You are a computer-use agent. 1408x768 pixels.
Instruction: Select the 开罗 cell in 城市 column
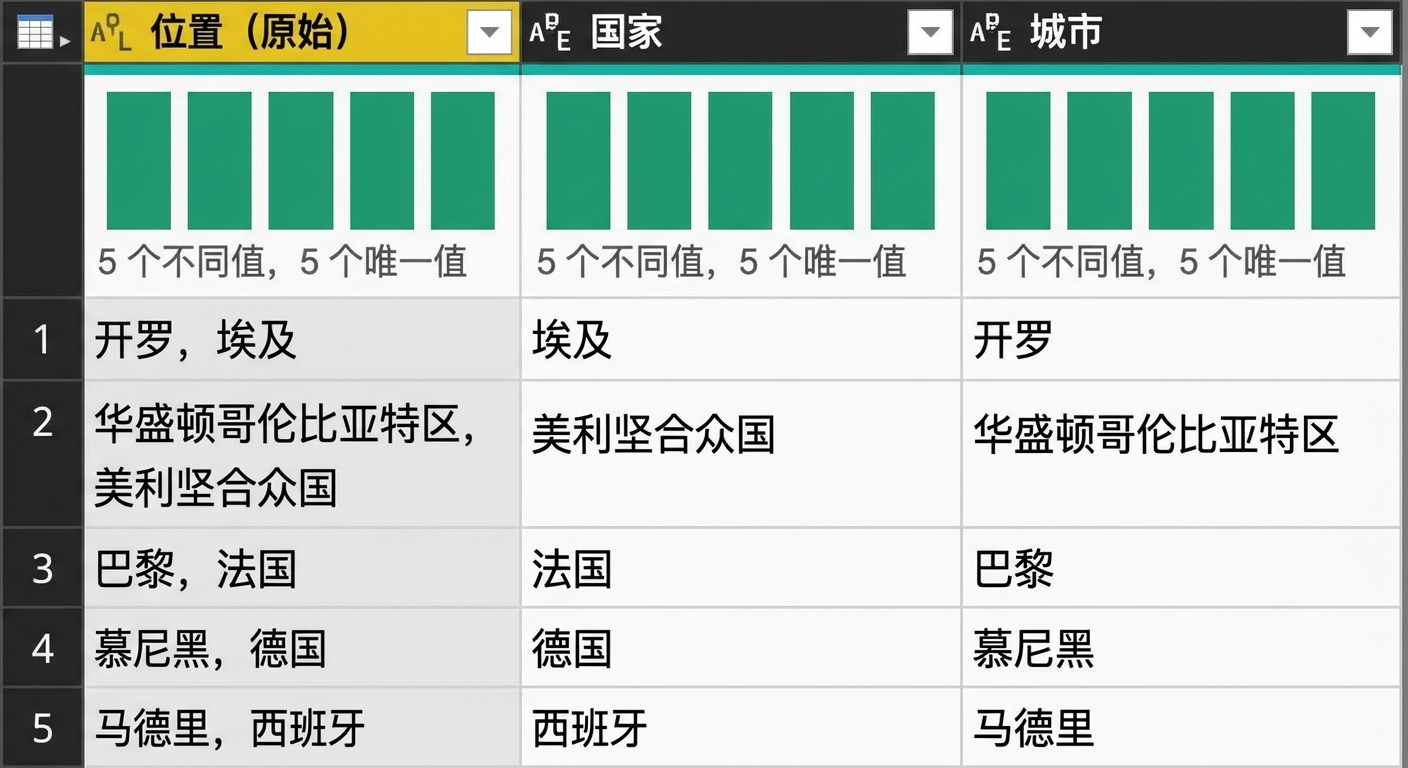pos(1181,340)
